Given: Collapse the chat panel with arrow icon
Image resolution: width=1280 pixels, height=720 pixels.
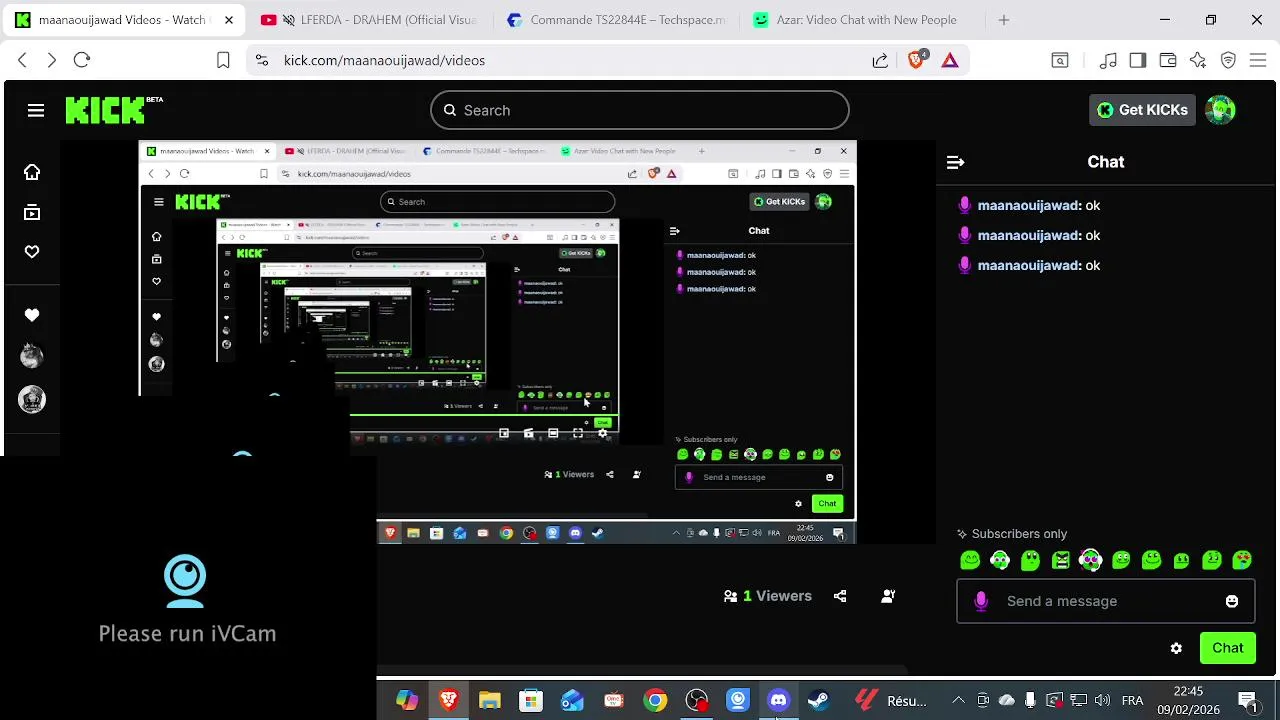Looking at the screenshot, I should pyautogui.click(x=955, y=162).
